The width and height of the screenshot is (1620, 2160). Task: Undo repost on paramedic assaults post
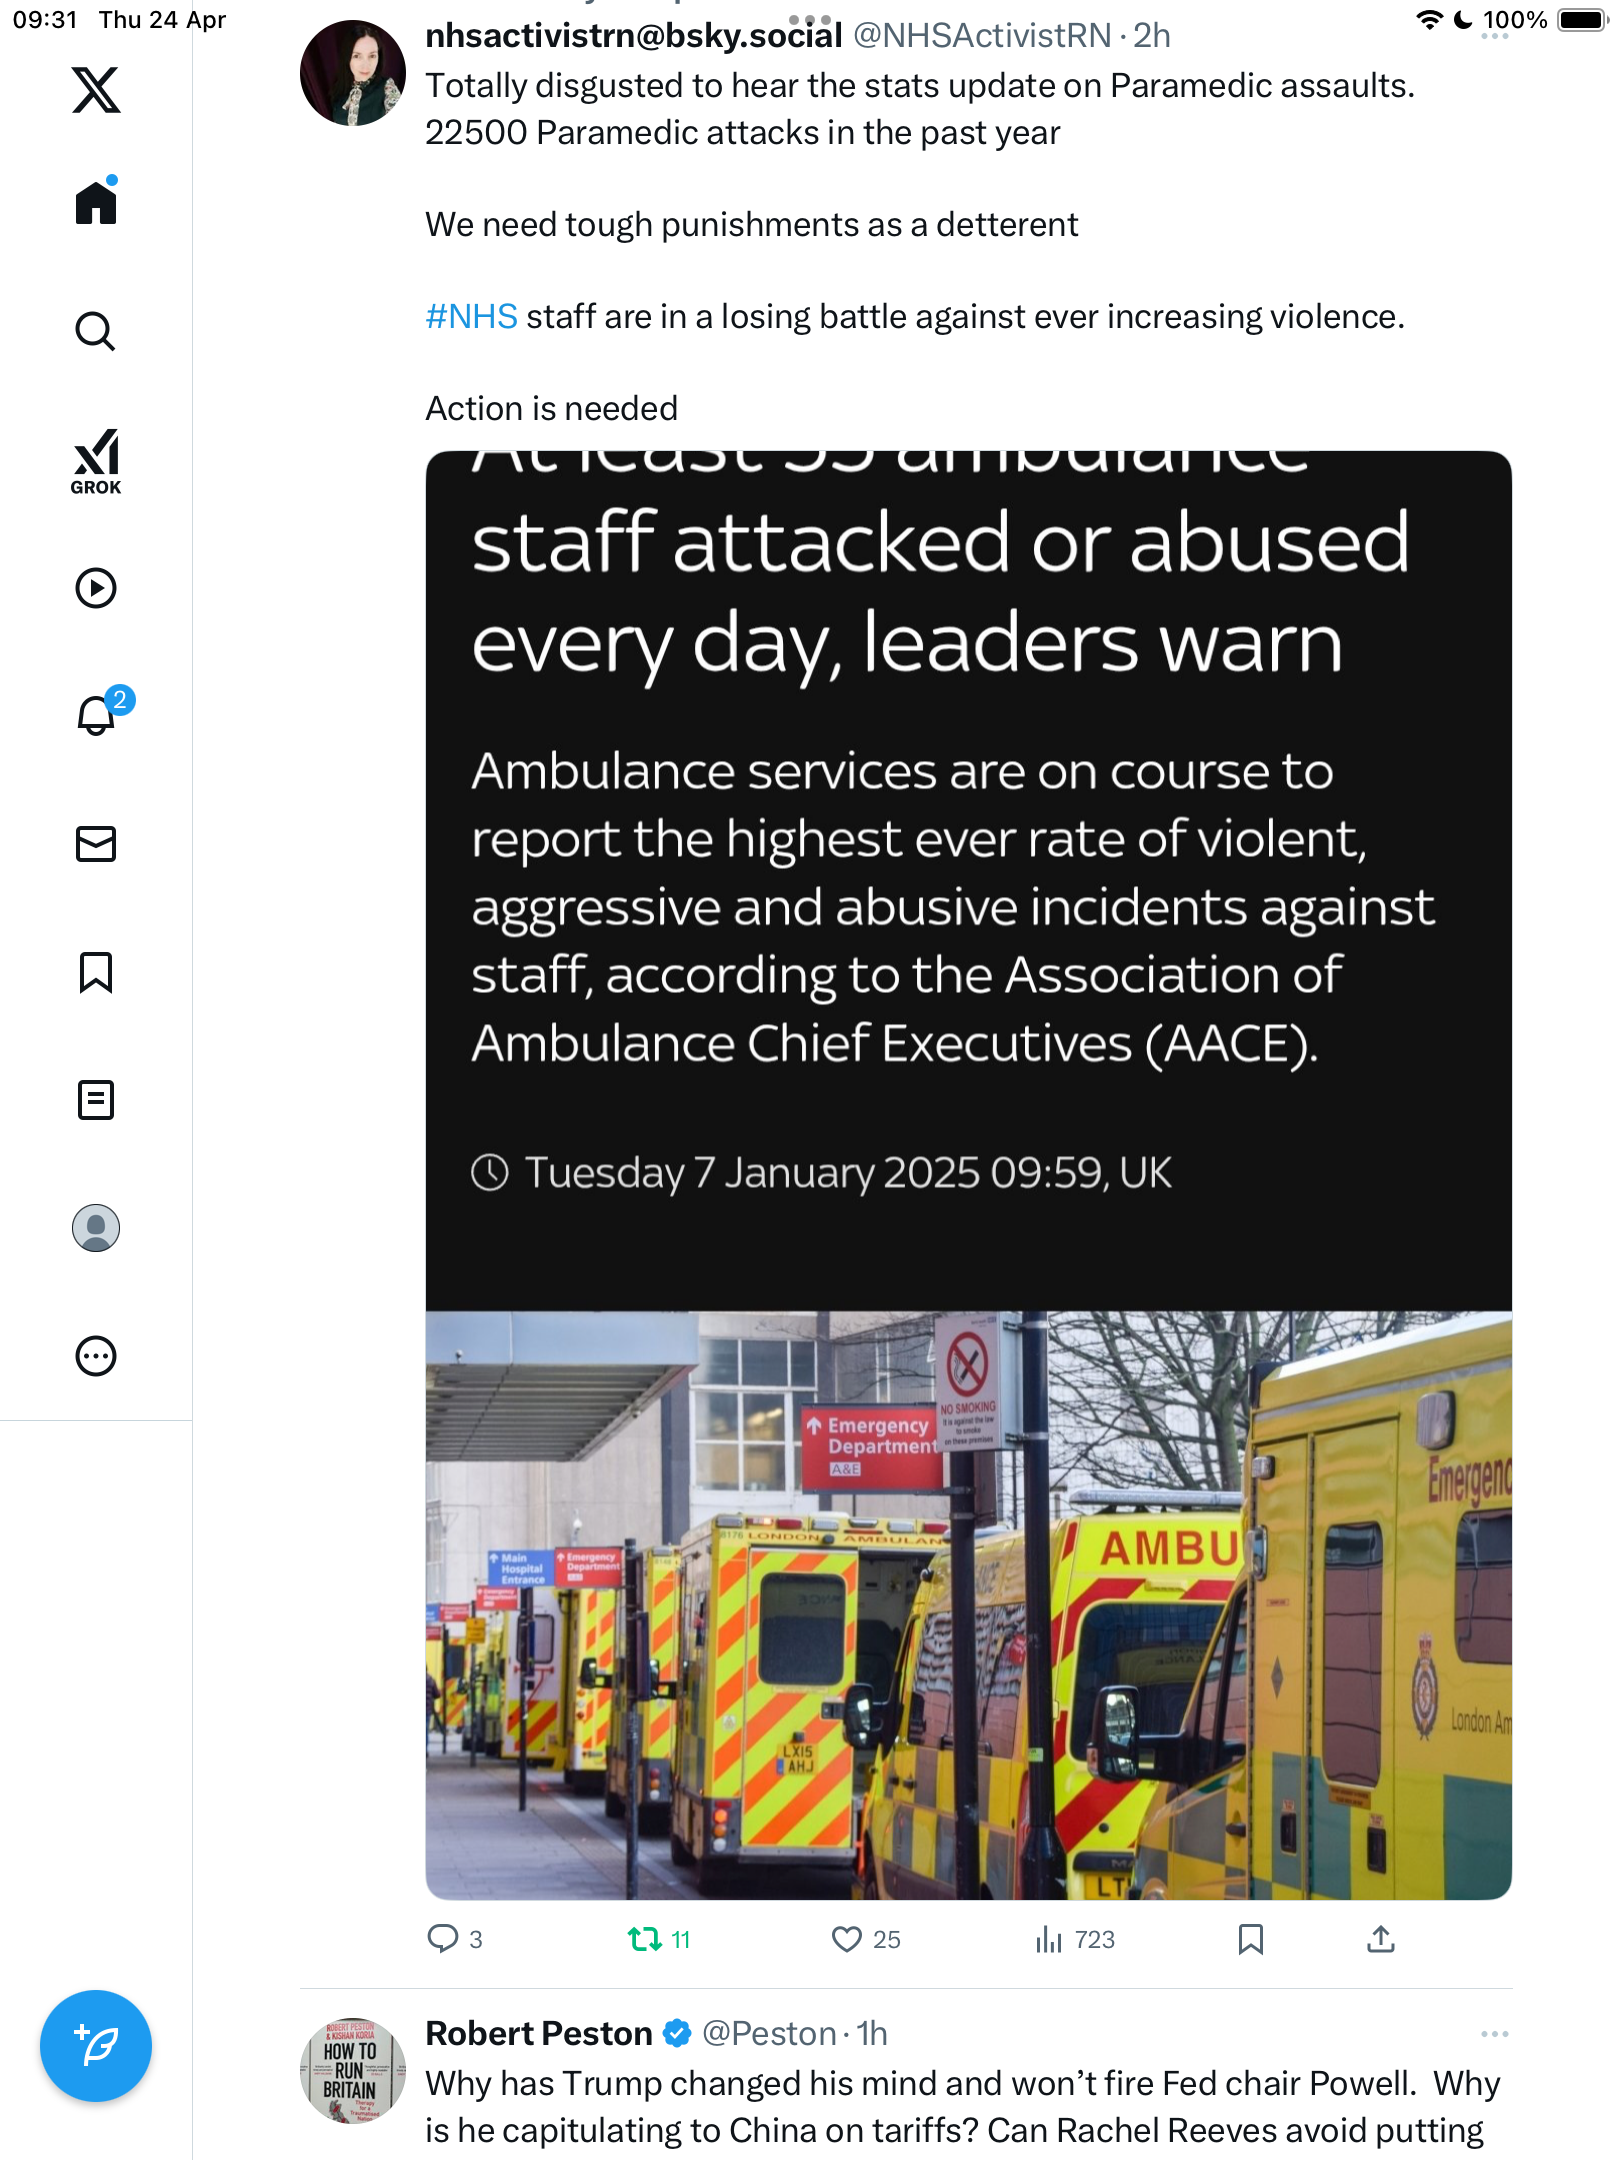pyautogui.click(x=658, y=1940)
